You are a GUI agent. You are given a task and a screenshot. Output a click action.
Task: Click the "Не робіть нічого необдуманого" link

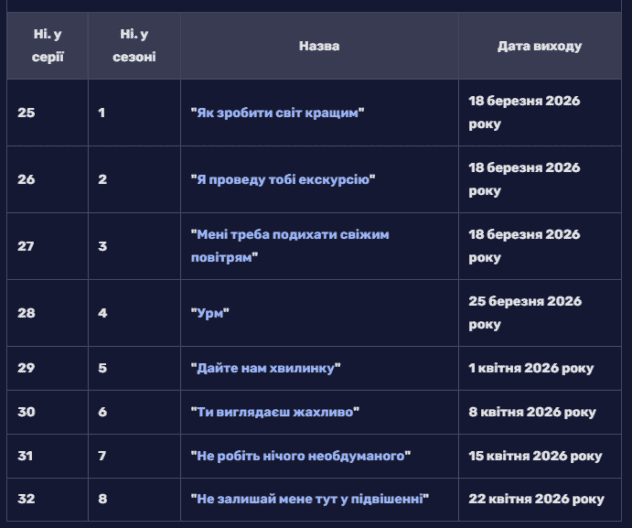(301, 456)
